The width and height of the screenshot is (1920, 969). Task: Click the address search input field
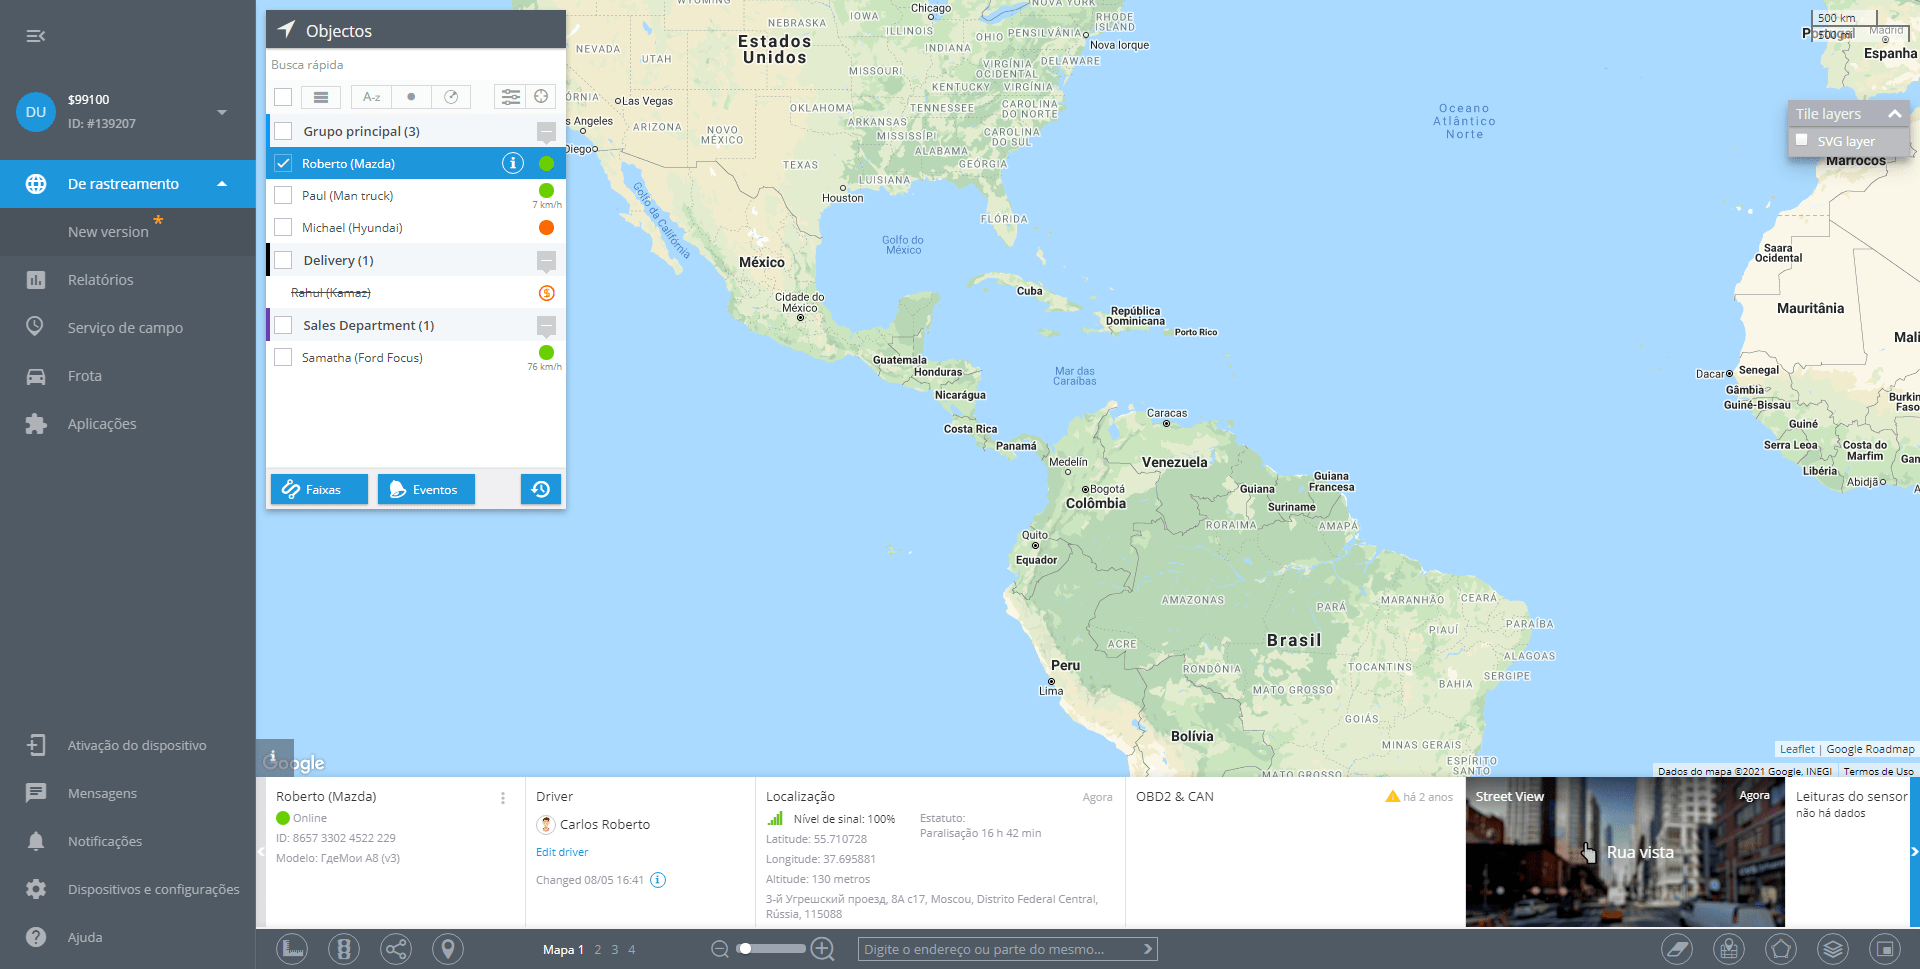pos(1000,949)
